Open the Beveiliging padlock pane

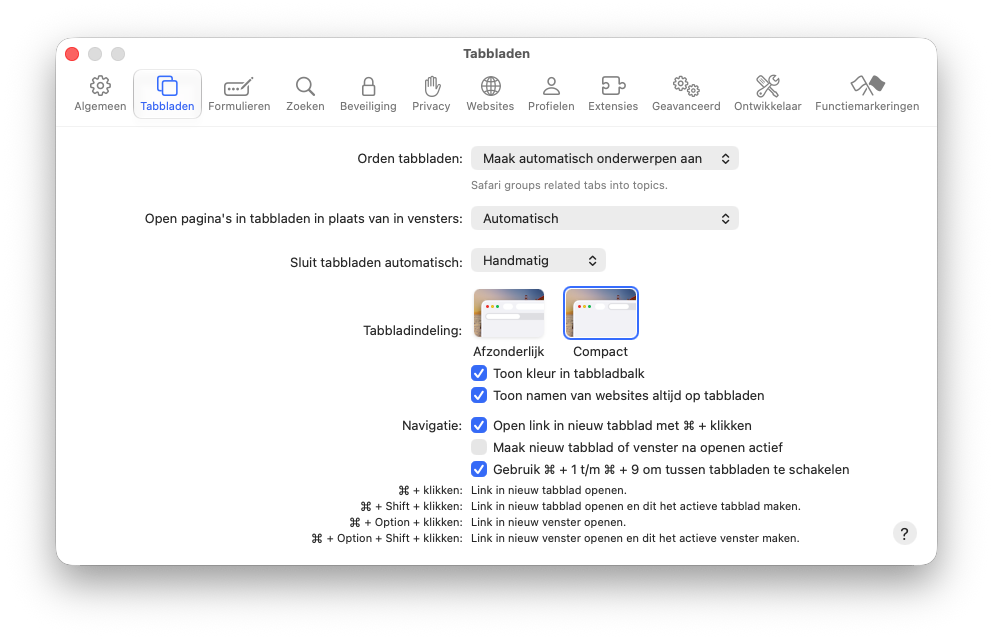click(368, 94)
